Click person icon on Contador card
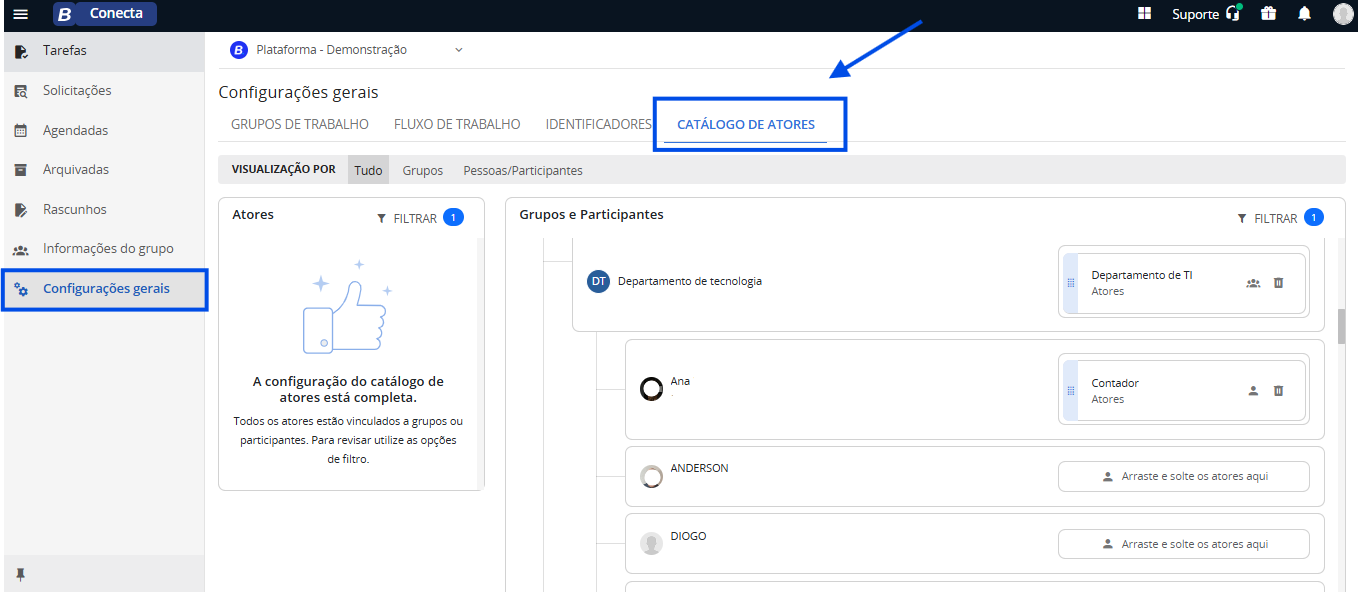 pyautogui.click(x=1253, y=391)
